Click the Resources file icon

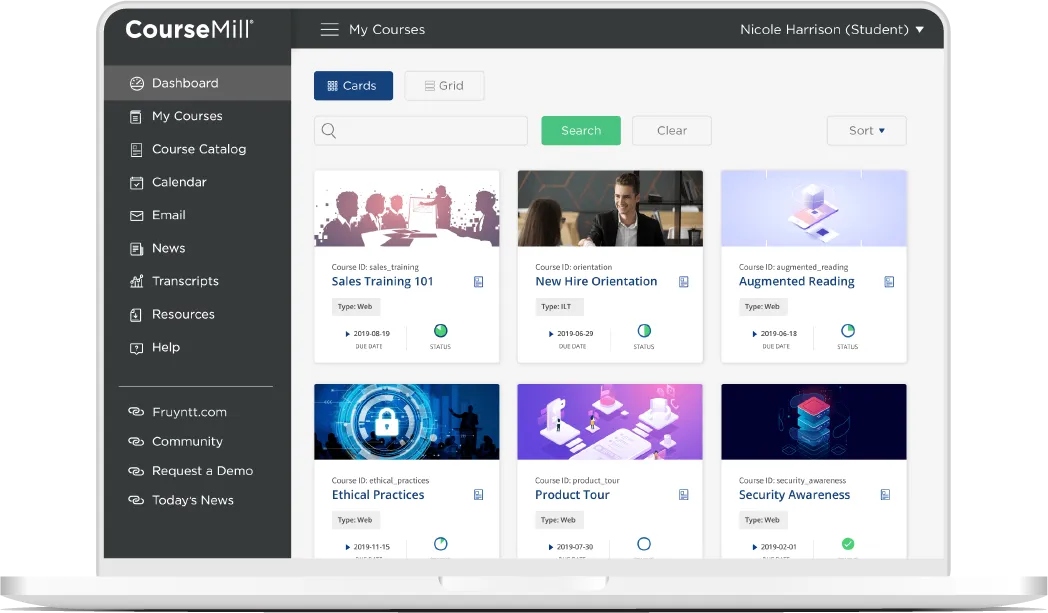tap(136, 315)
